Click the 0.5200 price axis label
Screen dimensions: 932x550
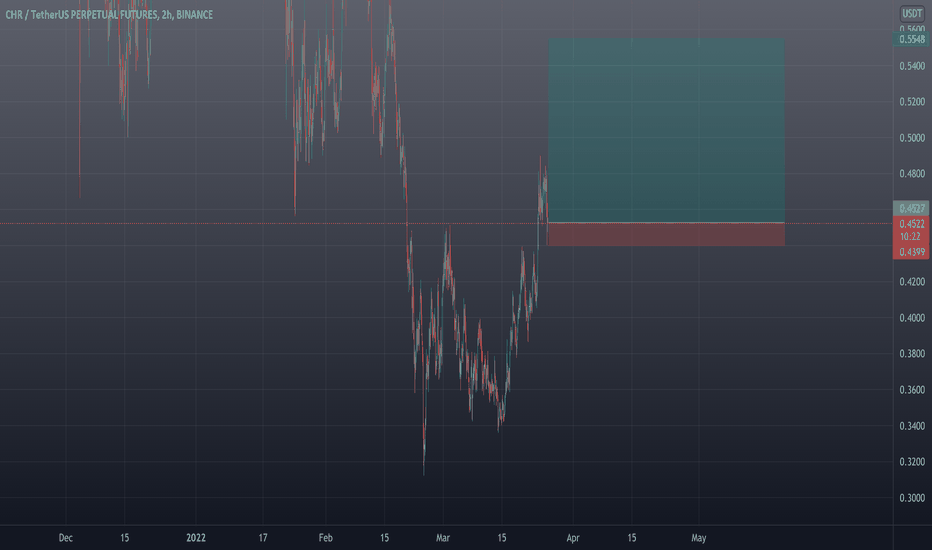(x=912, y=102)
